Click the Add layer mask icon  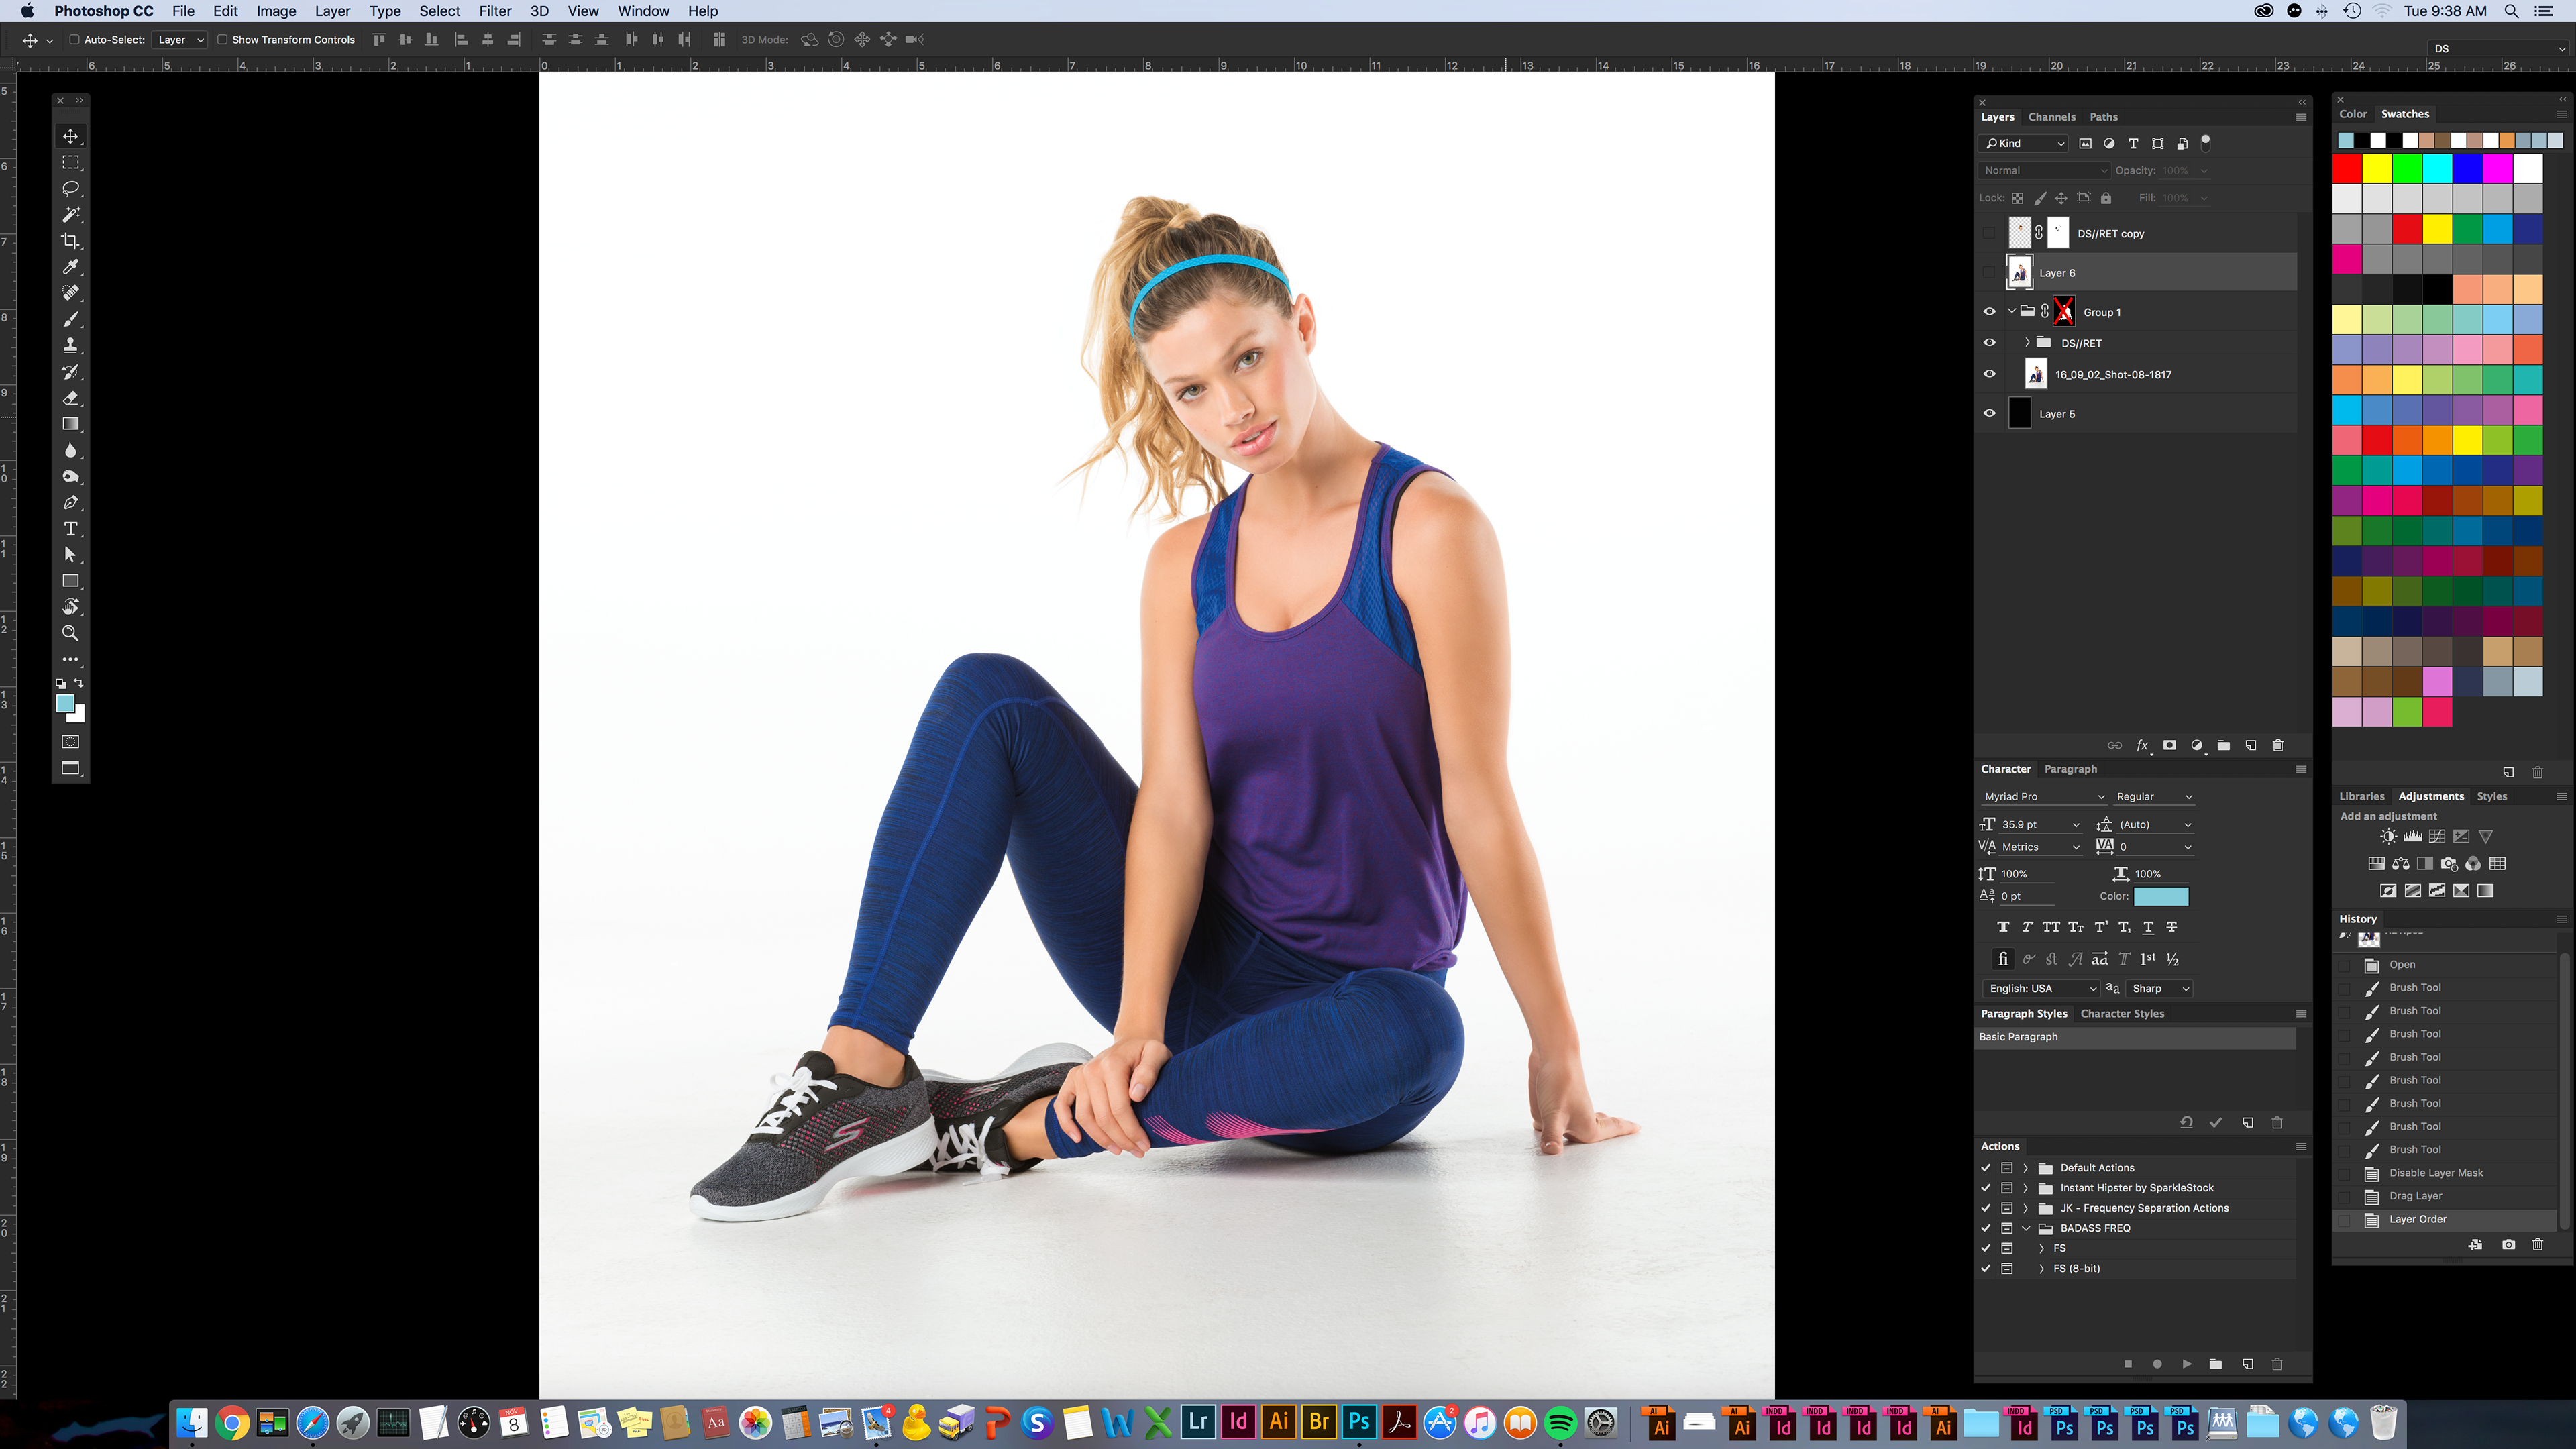click(x=2169, y=745)
